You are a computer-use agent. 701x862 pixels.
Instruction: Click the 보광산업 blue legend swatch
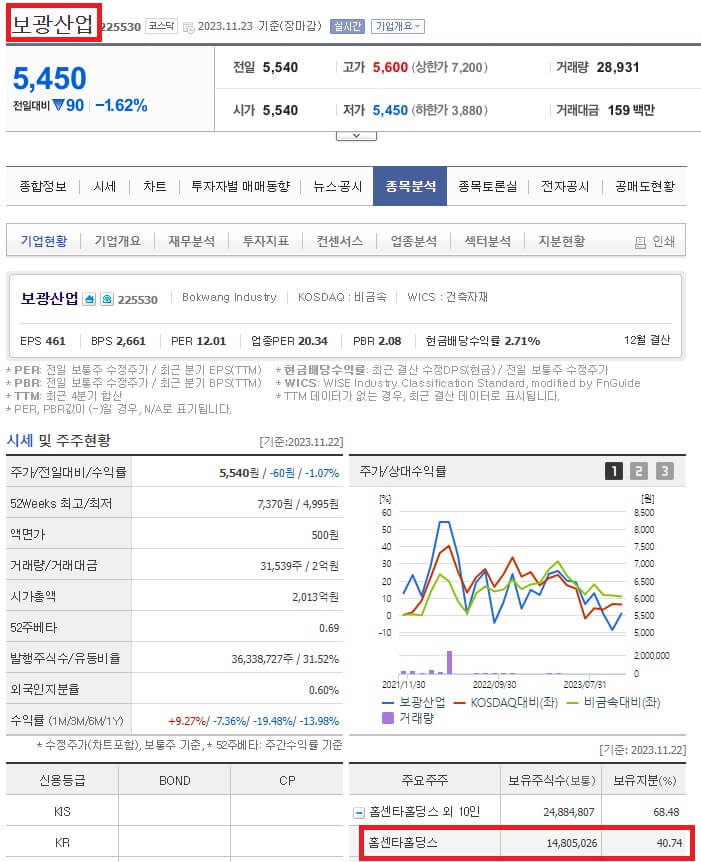coord(388,703)
